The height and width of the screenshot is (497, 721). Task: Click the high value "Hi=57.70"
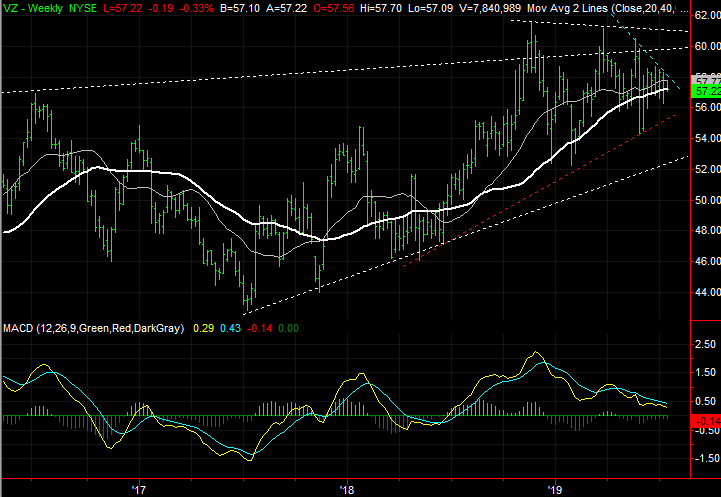[x=383, y=8]
